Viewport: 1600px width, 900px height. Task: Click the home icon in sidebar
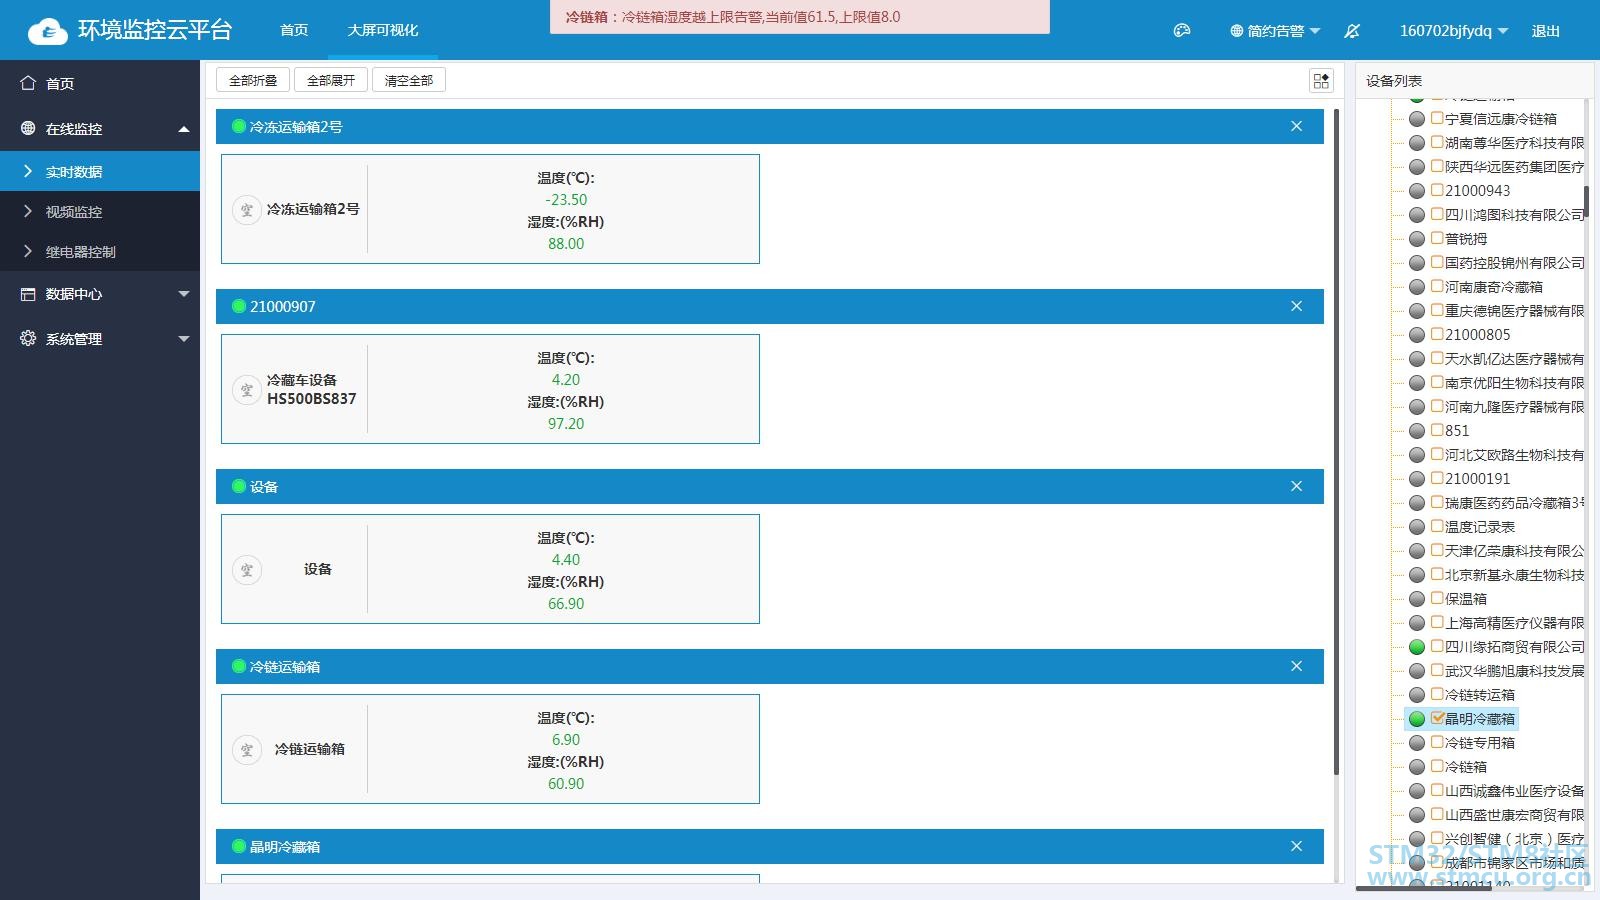pyautogui.click(x=28, y=83)
